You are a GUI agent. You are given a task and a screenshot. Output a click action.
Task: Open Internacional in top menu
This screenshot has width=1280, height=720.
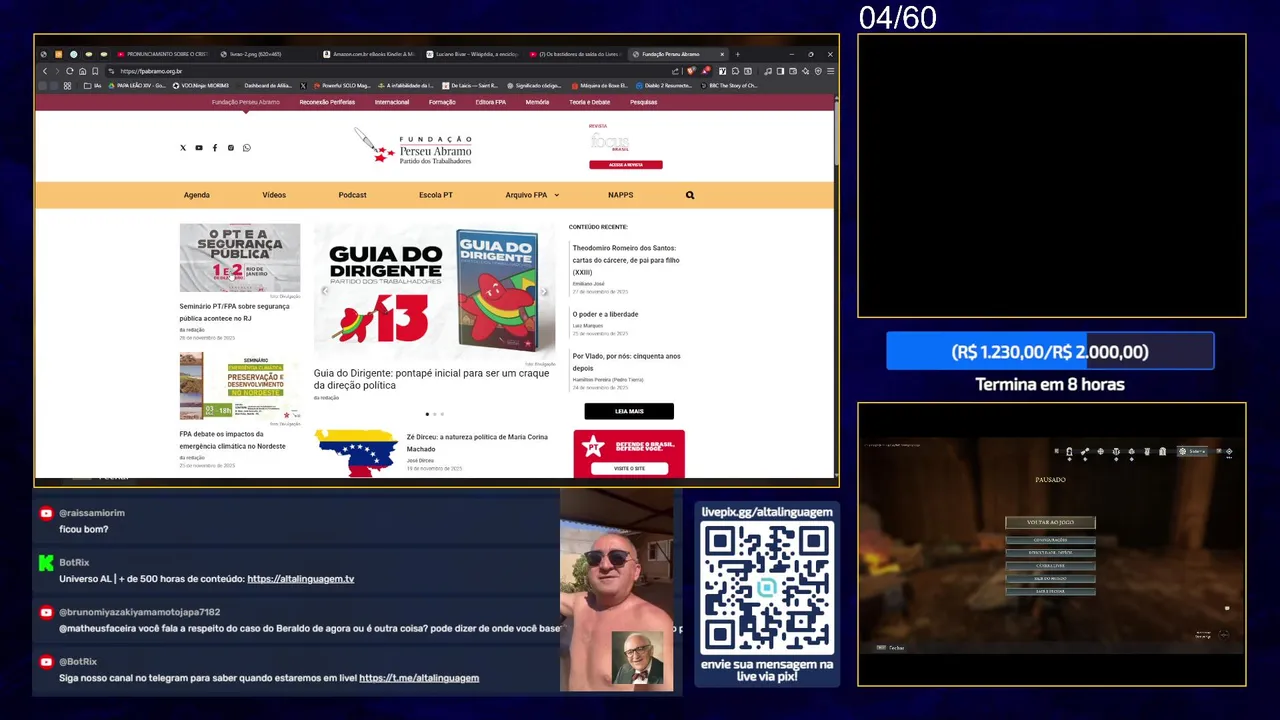(x=392, y=102)
